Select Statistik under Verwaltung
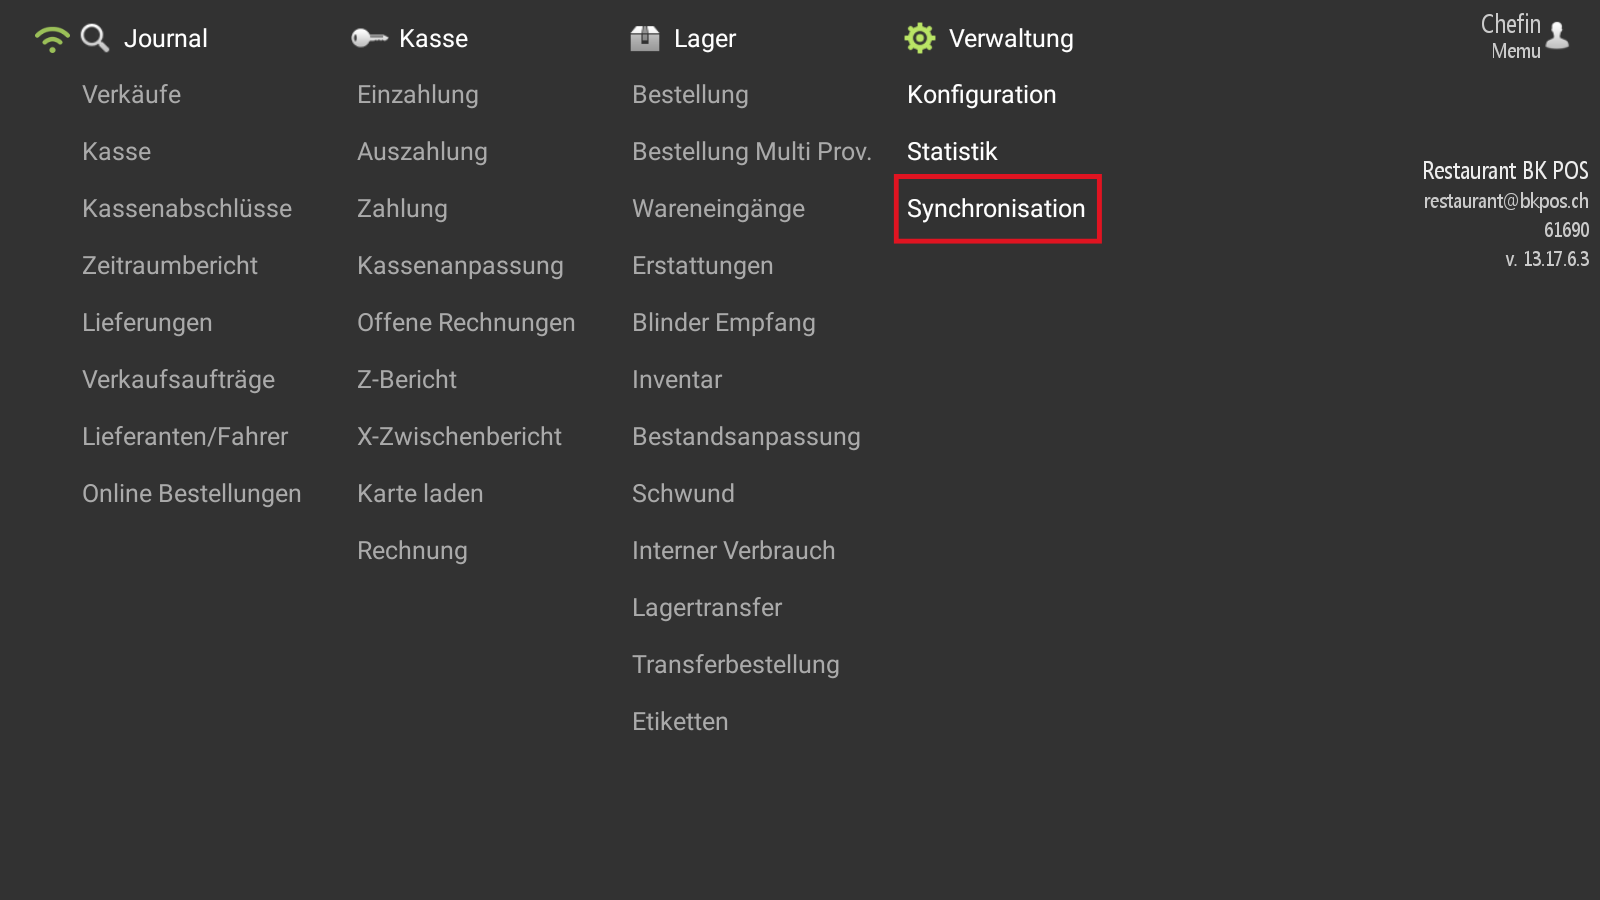The image size is (1600, 900). tap(952, 152)
